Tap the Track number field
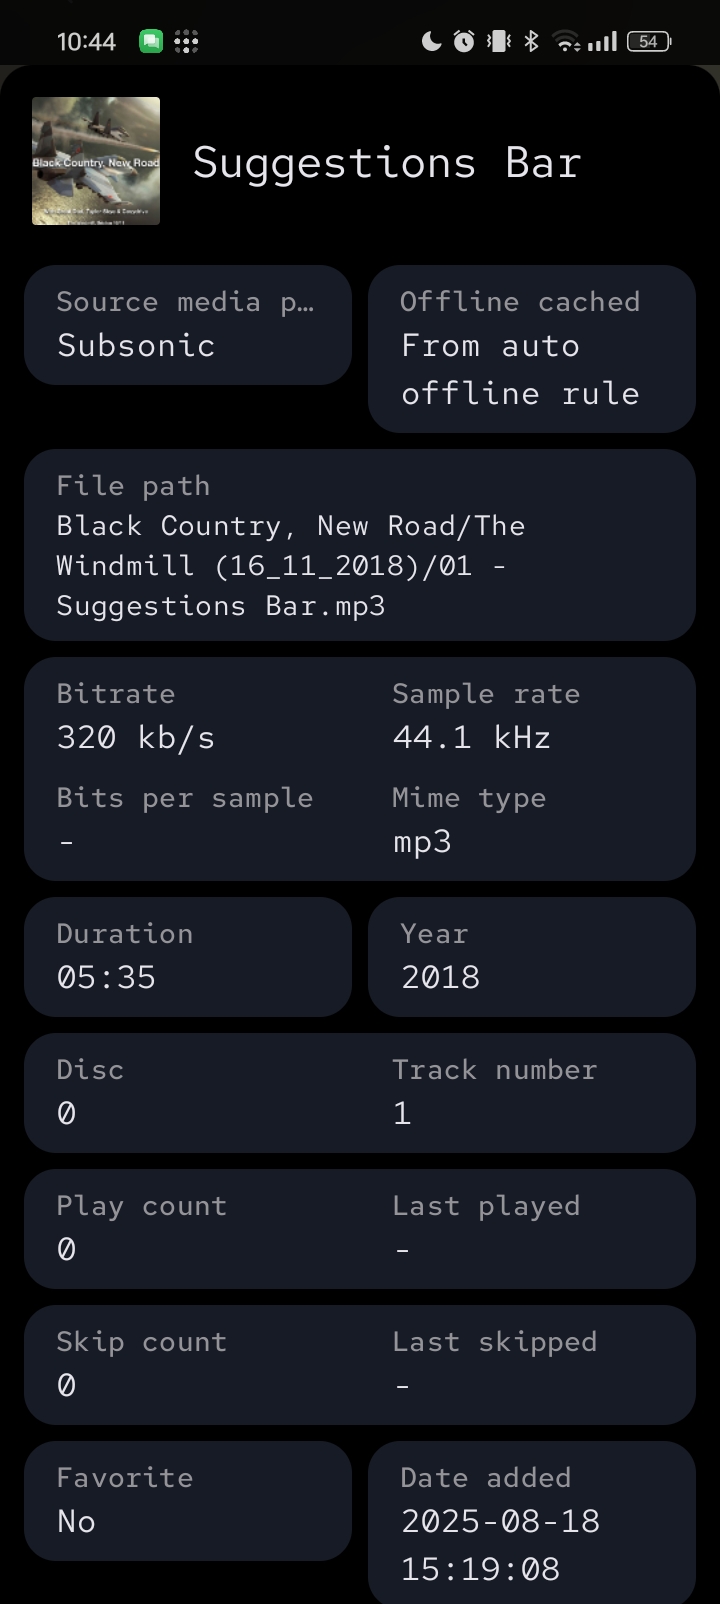The height and width of the screenshot is (1604, 720). pos(494,1093)
